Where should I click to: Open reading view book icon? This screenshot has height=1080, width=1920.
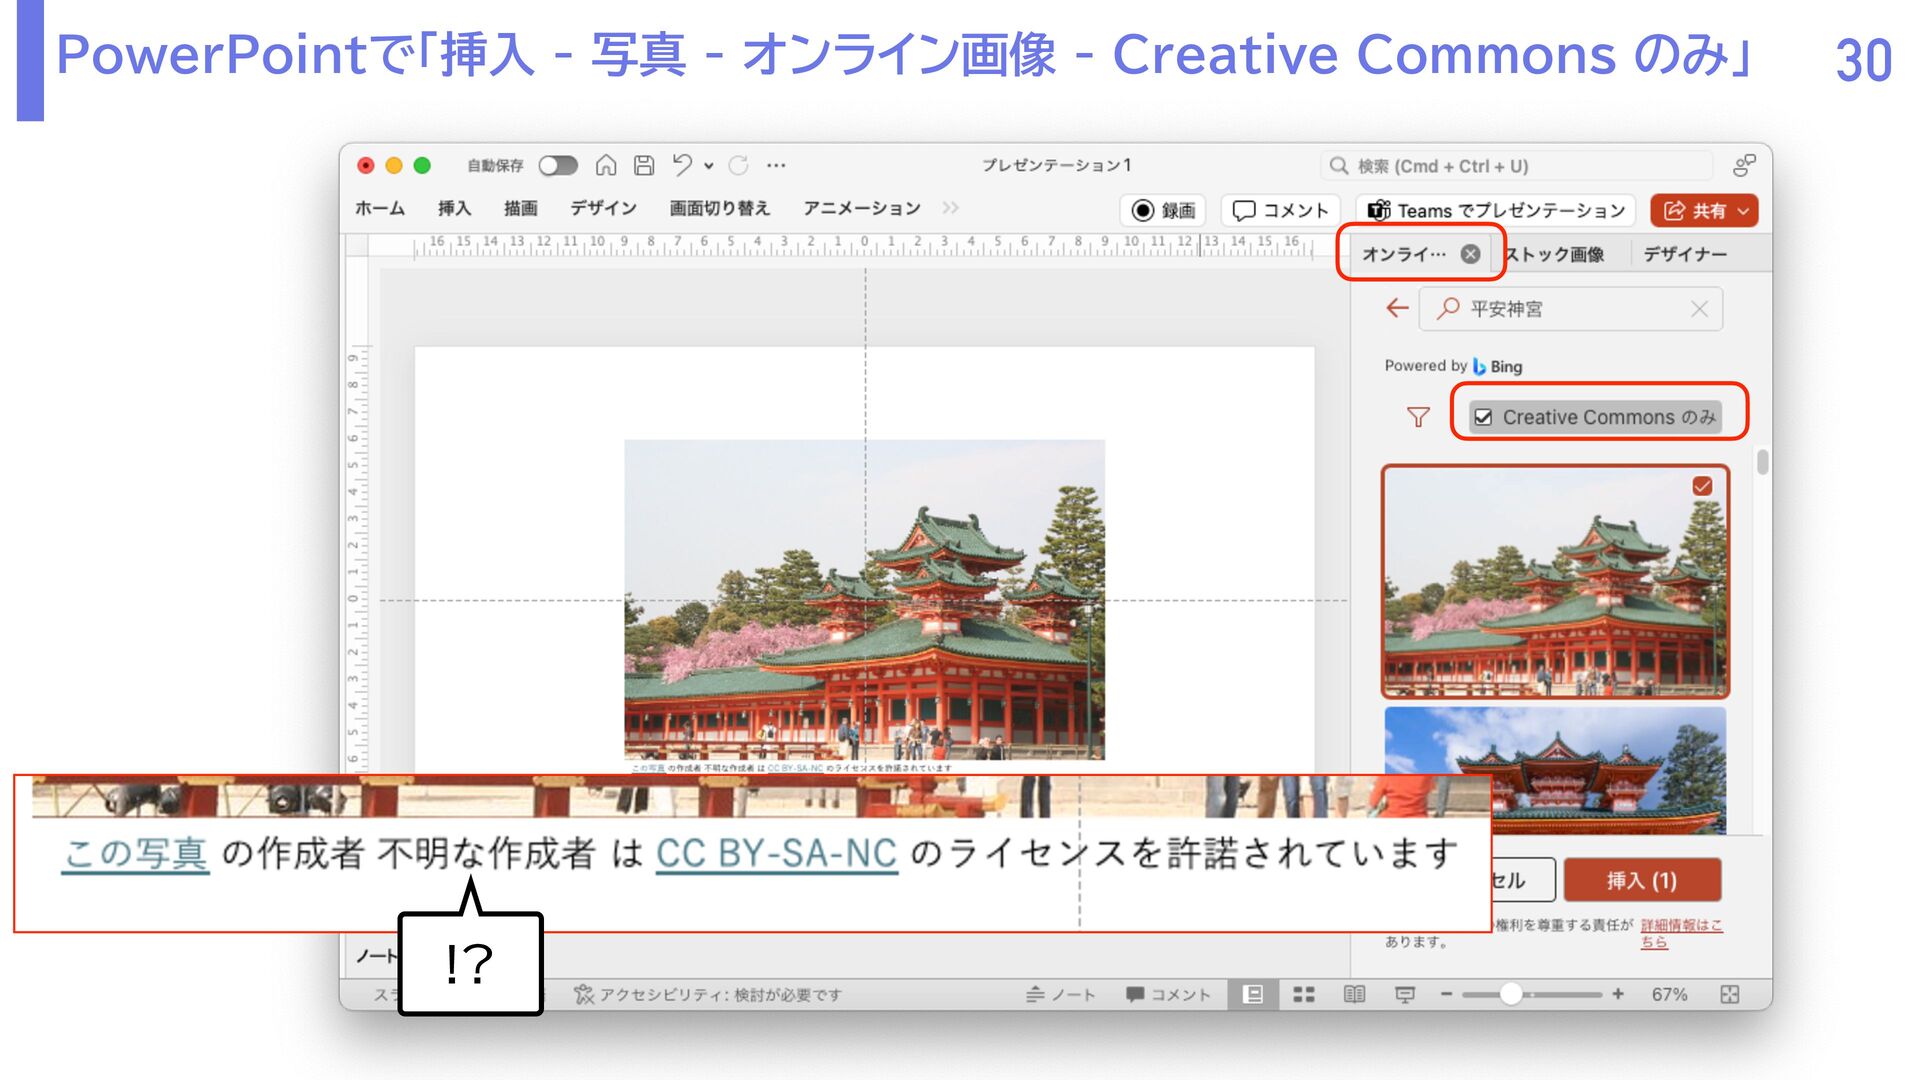click(x=1354, y=994)
